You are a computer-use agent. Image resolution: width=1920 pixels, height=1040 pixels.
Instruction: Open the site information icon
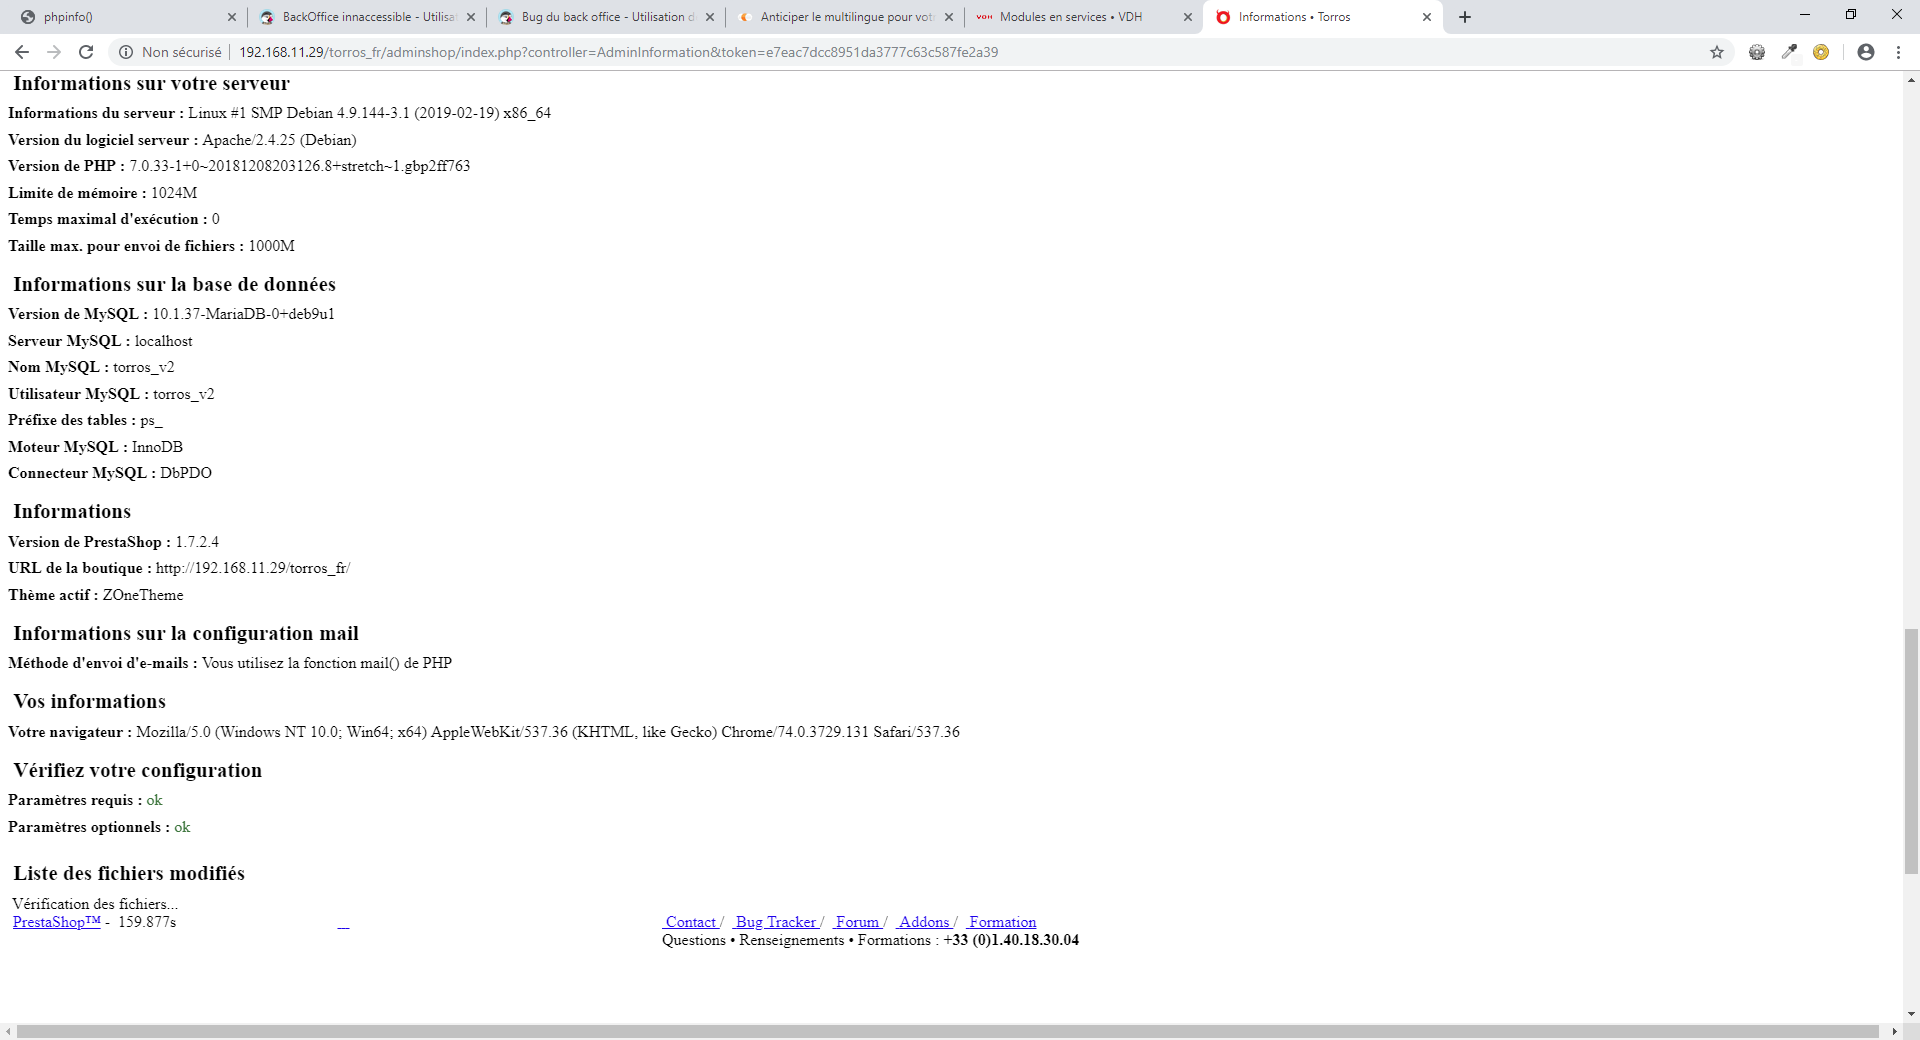tap(126, 52)
